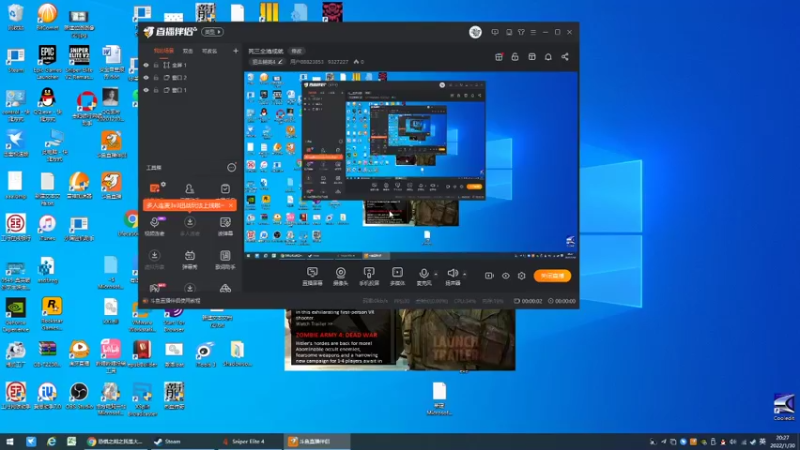The height and width of the screenshot is (450, 800).
Task: Click the orange start-live button
Action: point(552,276)
